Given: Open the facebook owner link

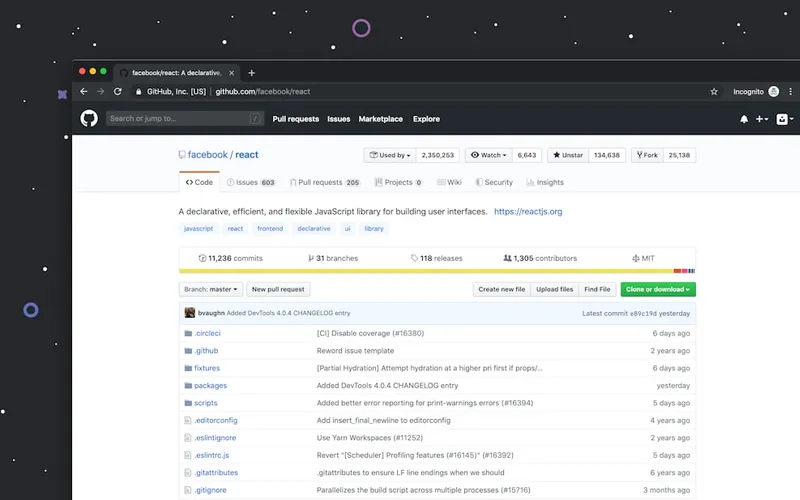Looking at the screenshot, I should (208, 155).
